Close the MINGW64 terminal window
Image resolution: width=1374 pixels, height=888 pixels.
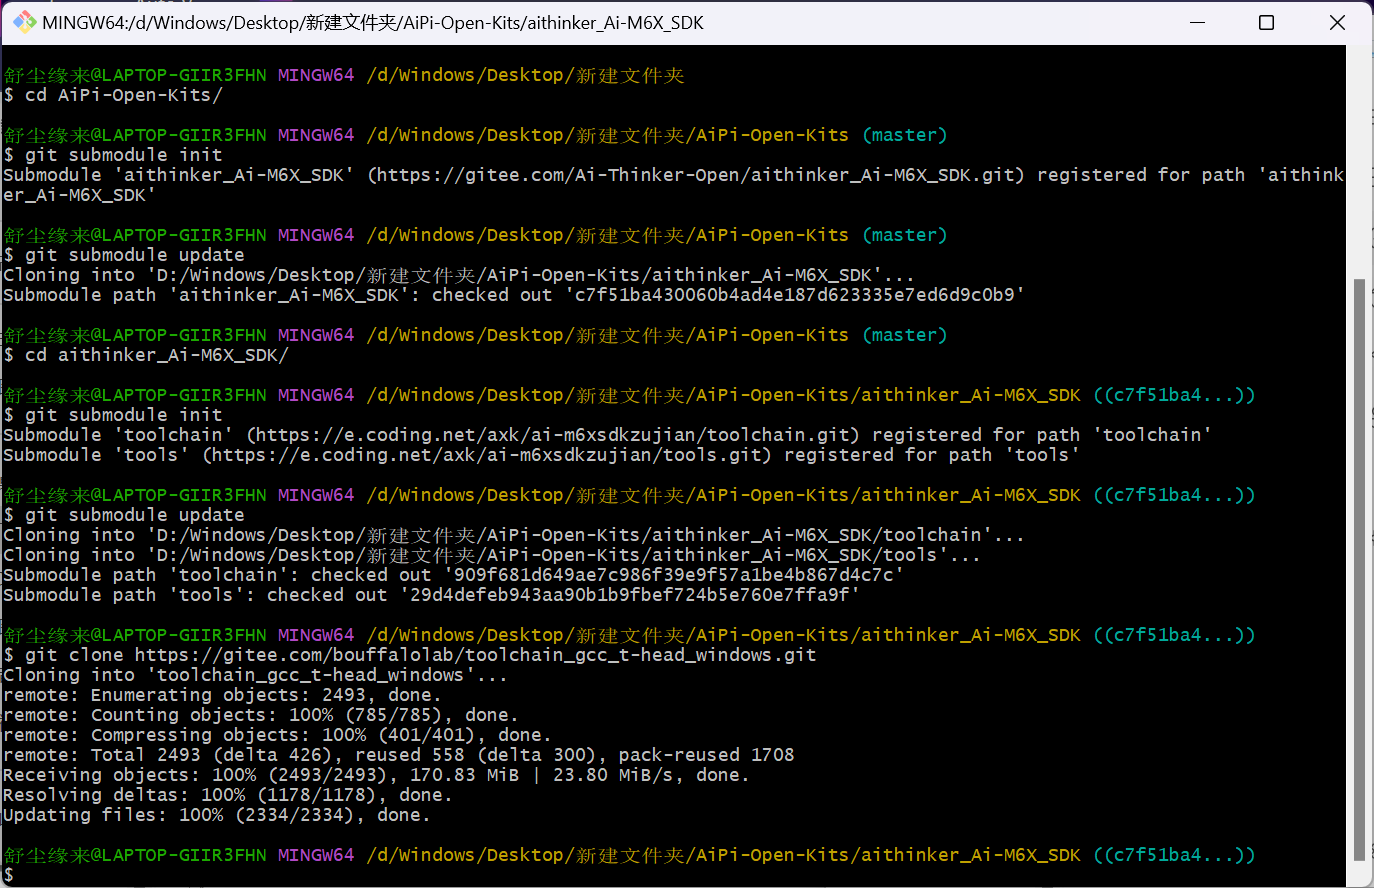click(x=1337, y=22)
